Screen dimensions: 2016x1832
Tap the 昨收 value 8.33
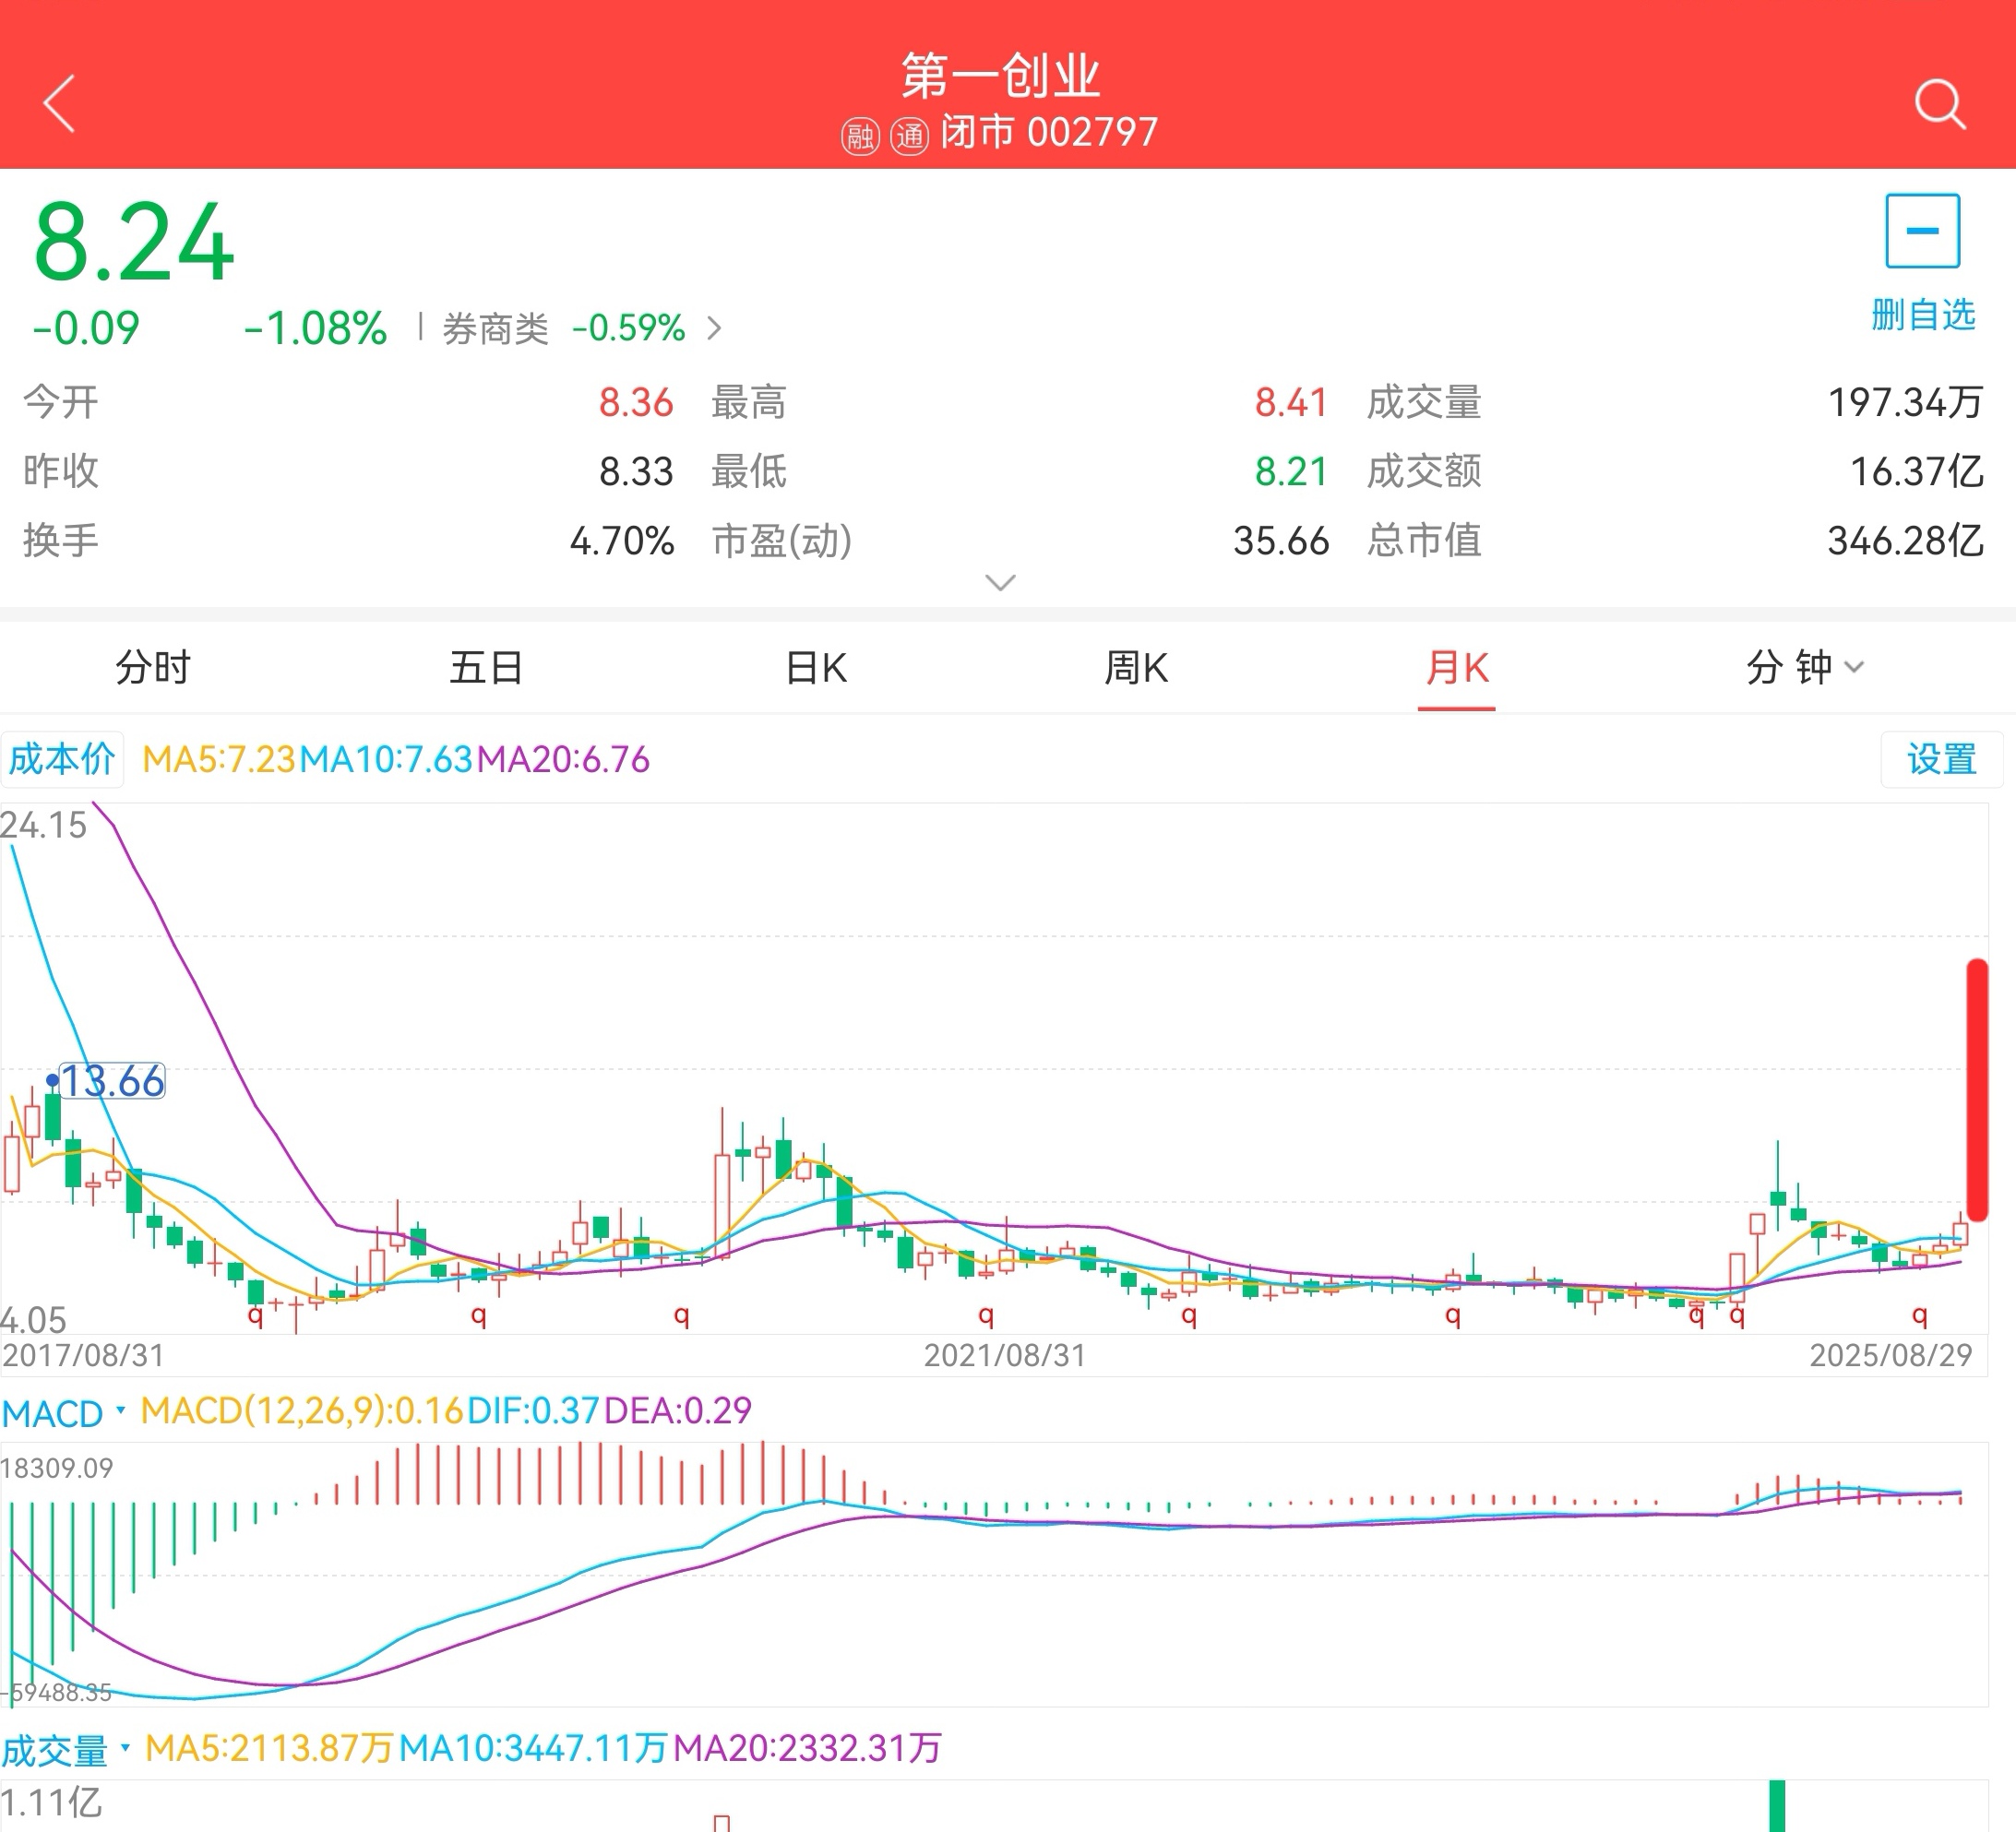pyautogui.click(x=636, y=471)
